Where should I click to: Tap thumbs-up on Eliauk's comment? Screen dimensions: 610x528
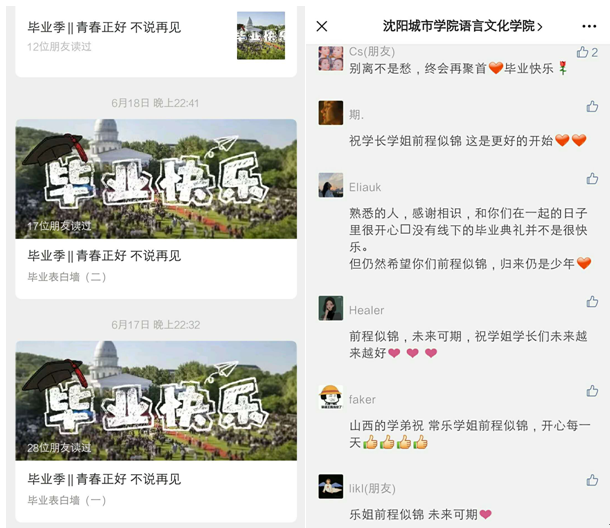tap(592, 179)
